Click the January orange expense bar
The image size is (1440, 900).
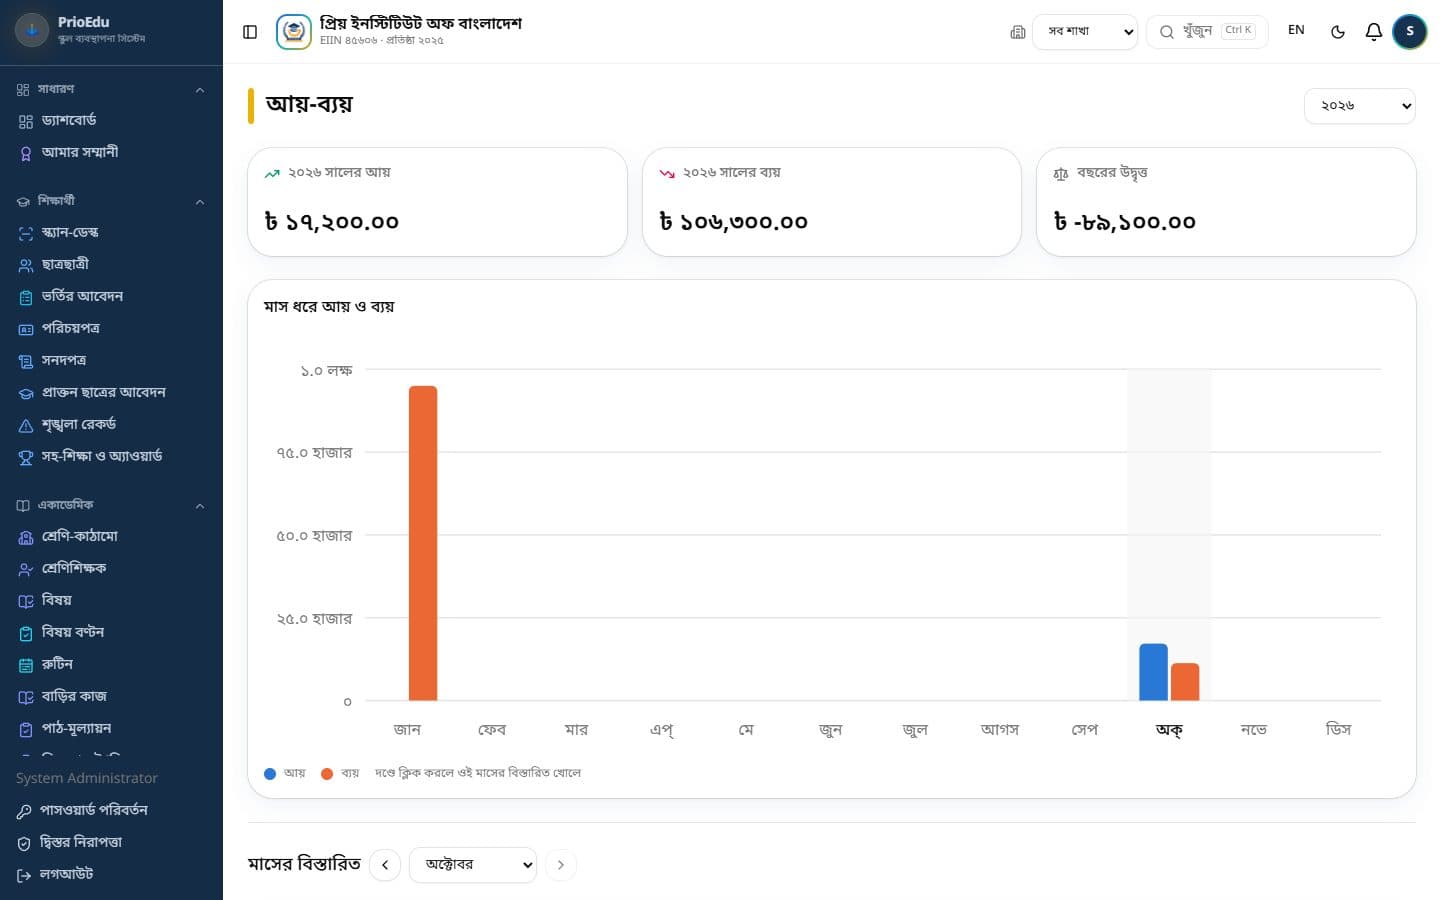click(423, 543)
